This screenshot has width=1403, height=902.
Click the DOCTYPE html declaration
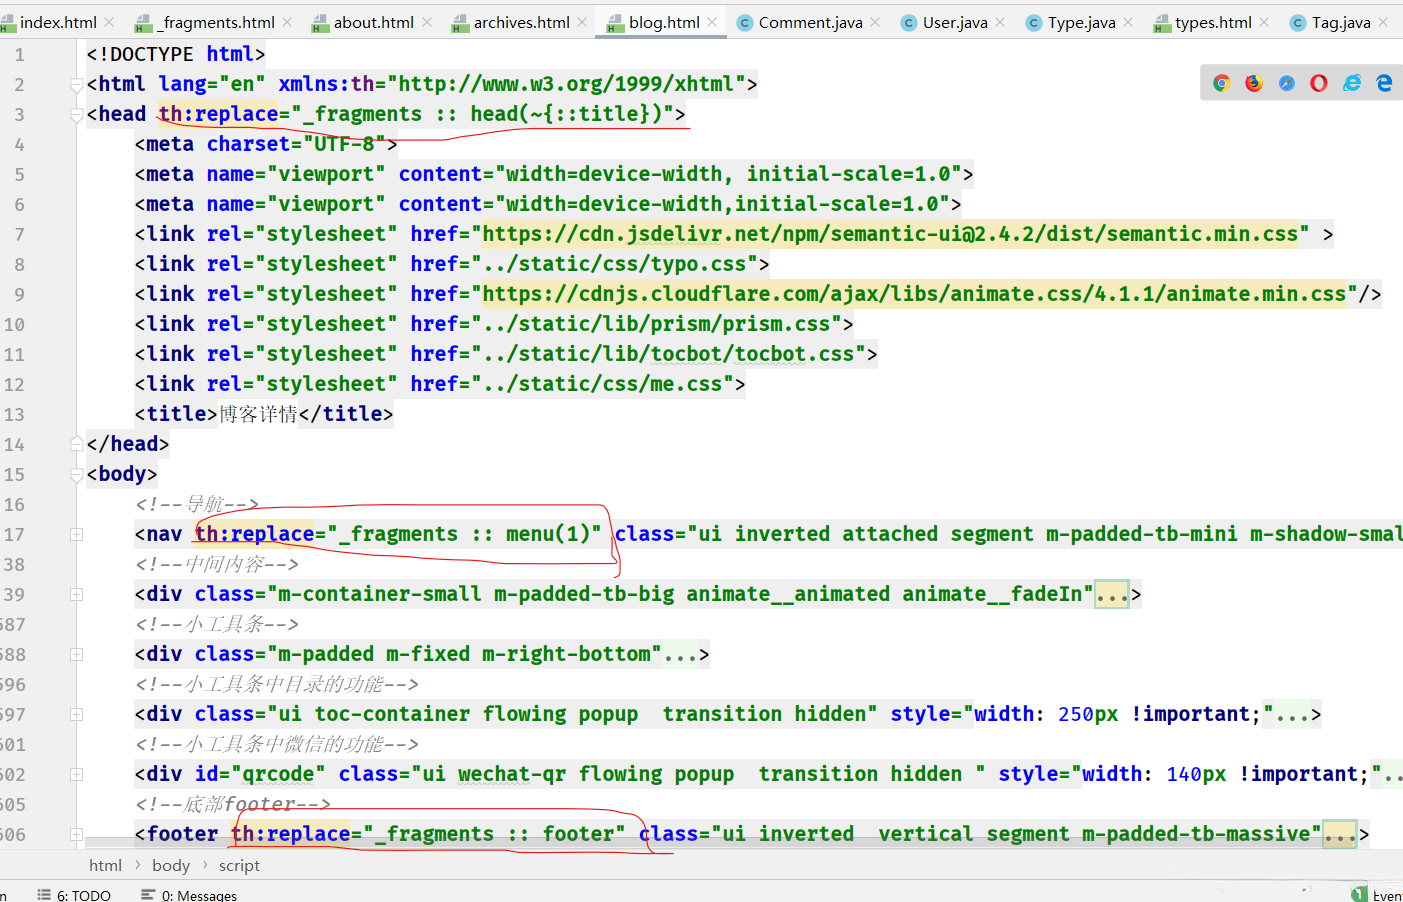click(176, 54)
